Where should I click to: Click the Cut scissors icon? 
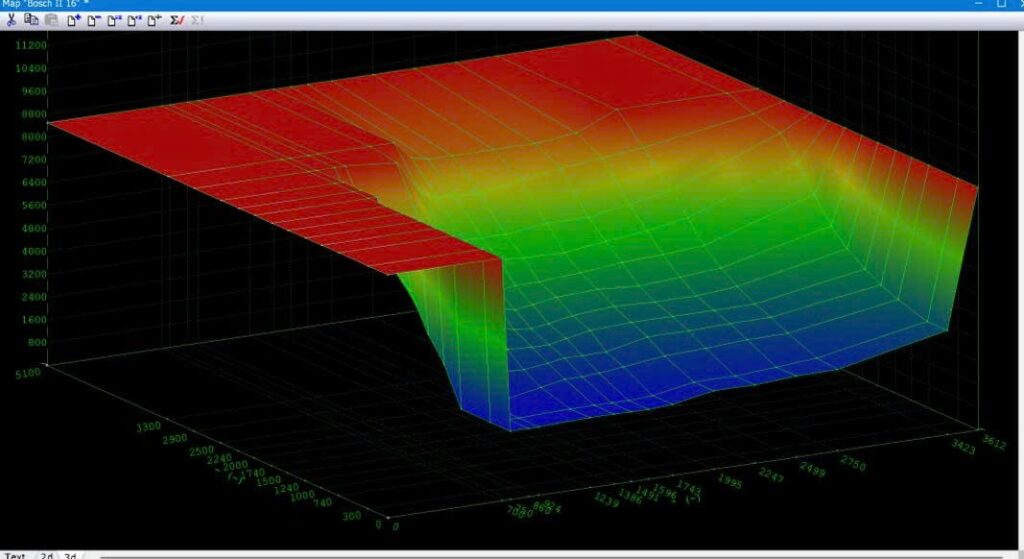(x=11, y=20)
